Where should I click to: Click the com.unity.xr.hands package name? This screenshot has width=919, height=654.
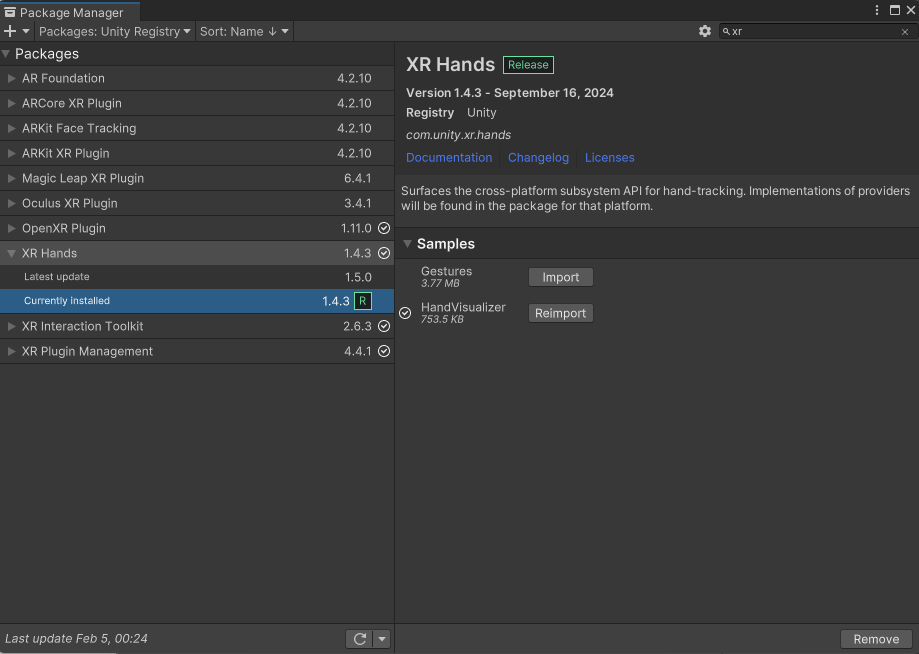point(458,135)
